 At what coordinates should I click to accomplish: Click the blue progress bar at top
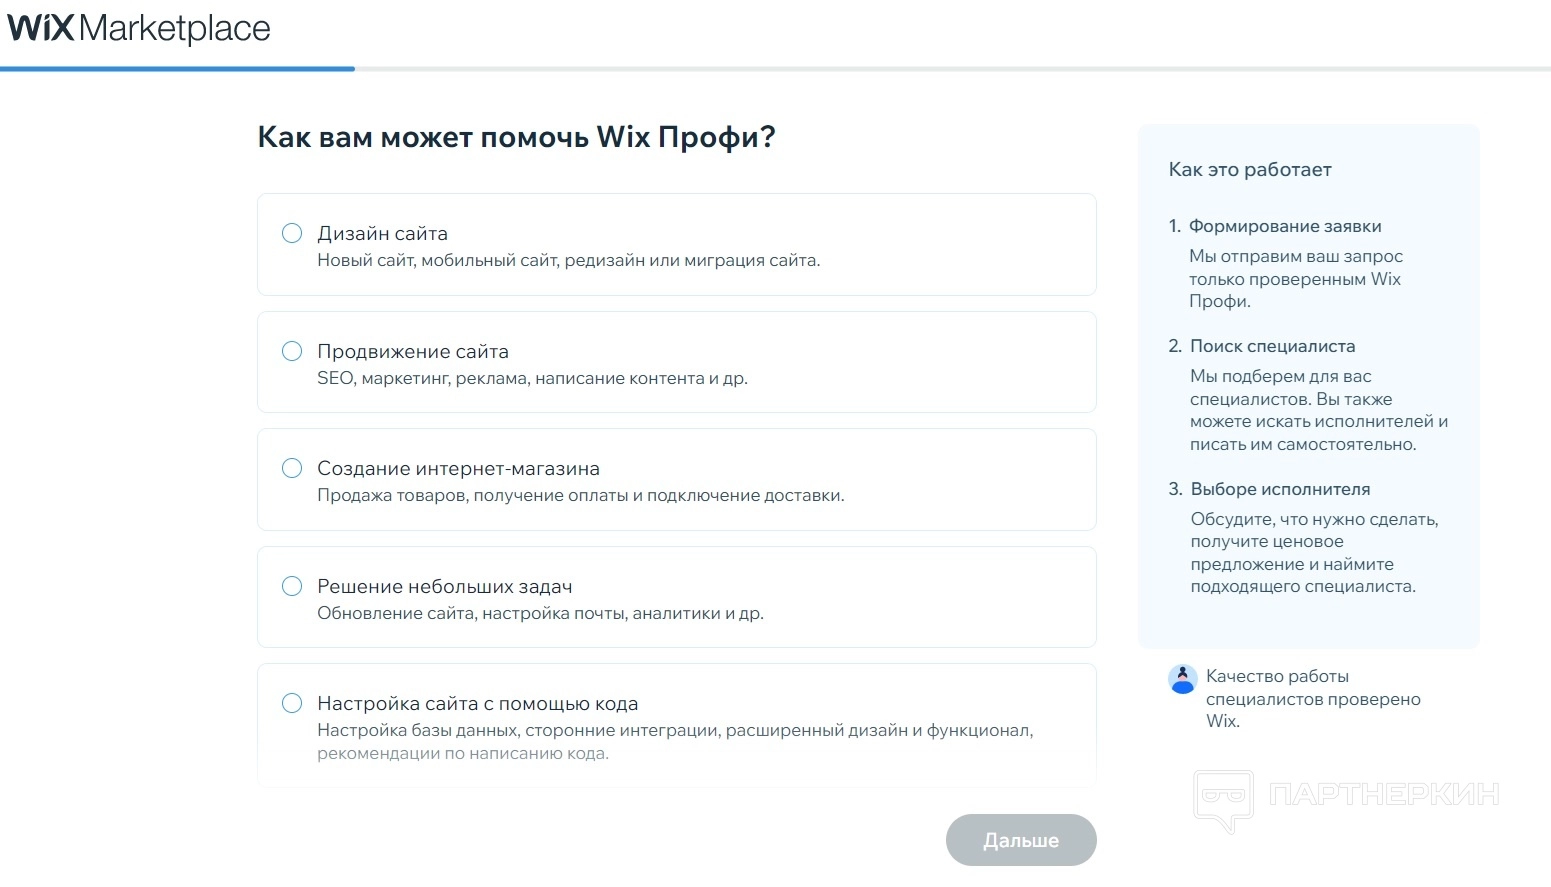tap(178, 69)
